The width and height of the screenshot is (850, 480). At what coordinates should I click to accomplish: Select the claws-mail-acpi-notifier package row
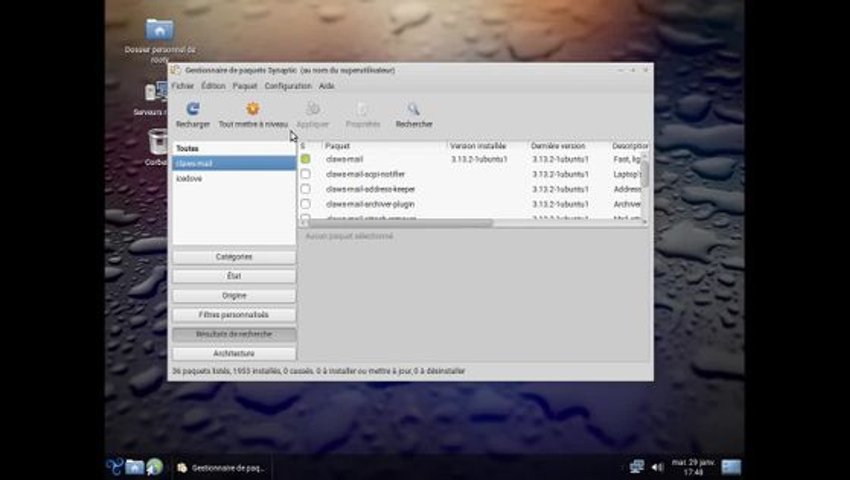(x=471, y=174)
